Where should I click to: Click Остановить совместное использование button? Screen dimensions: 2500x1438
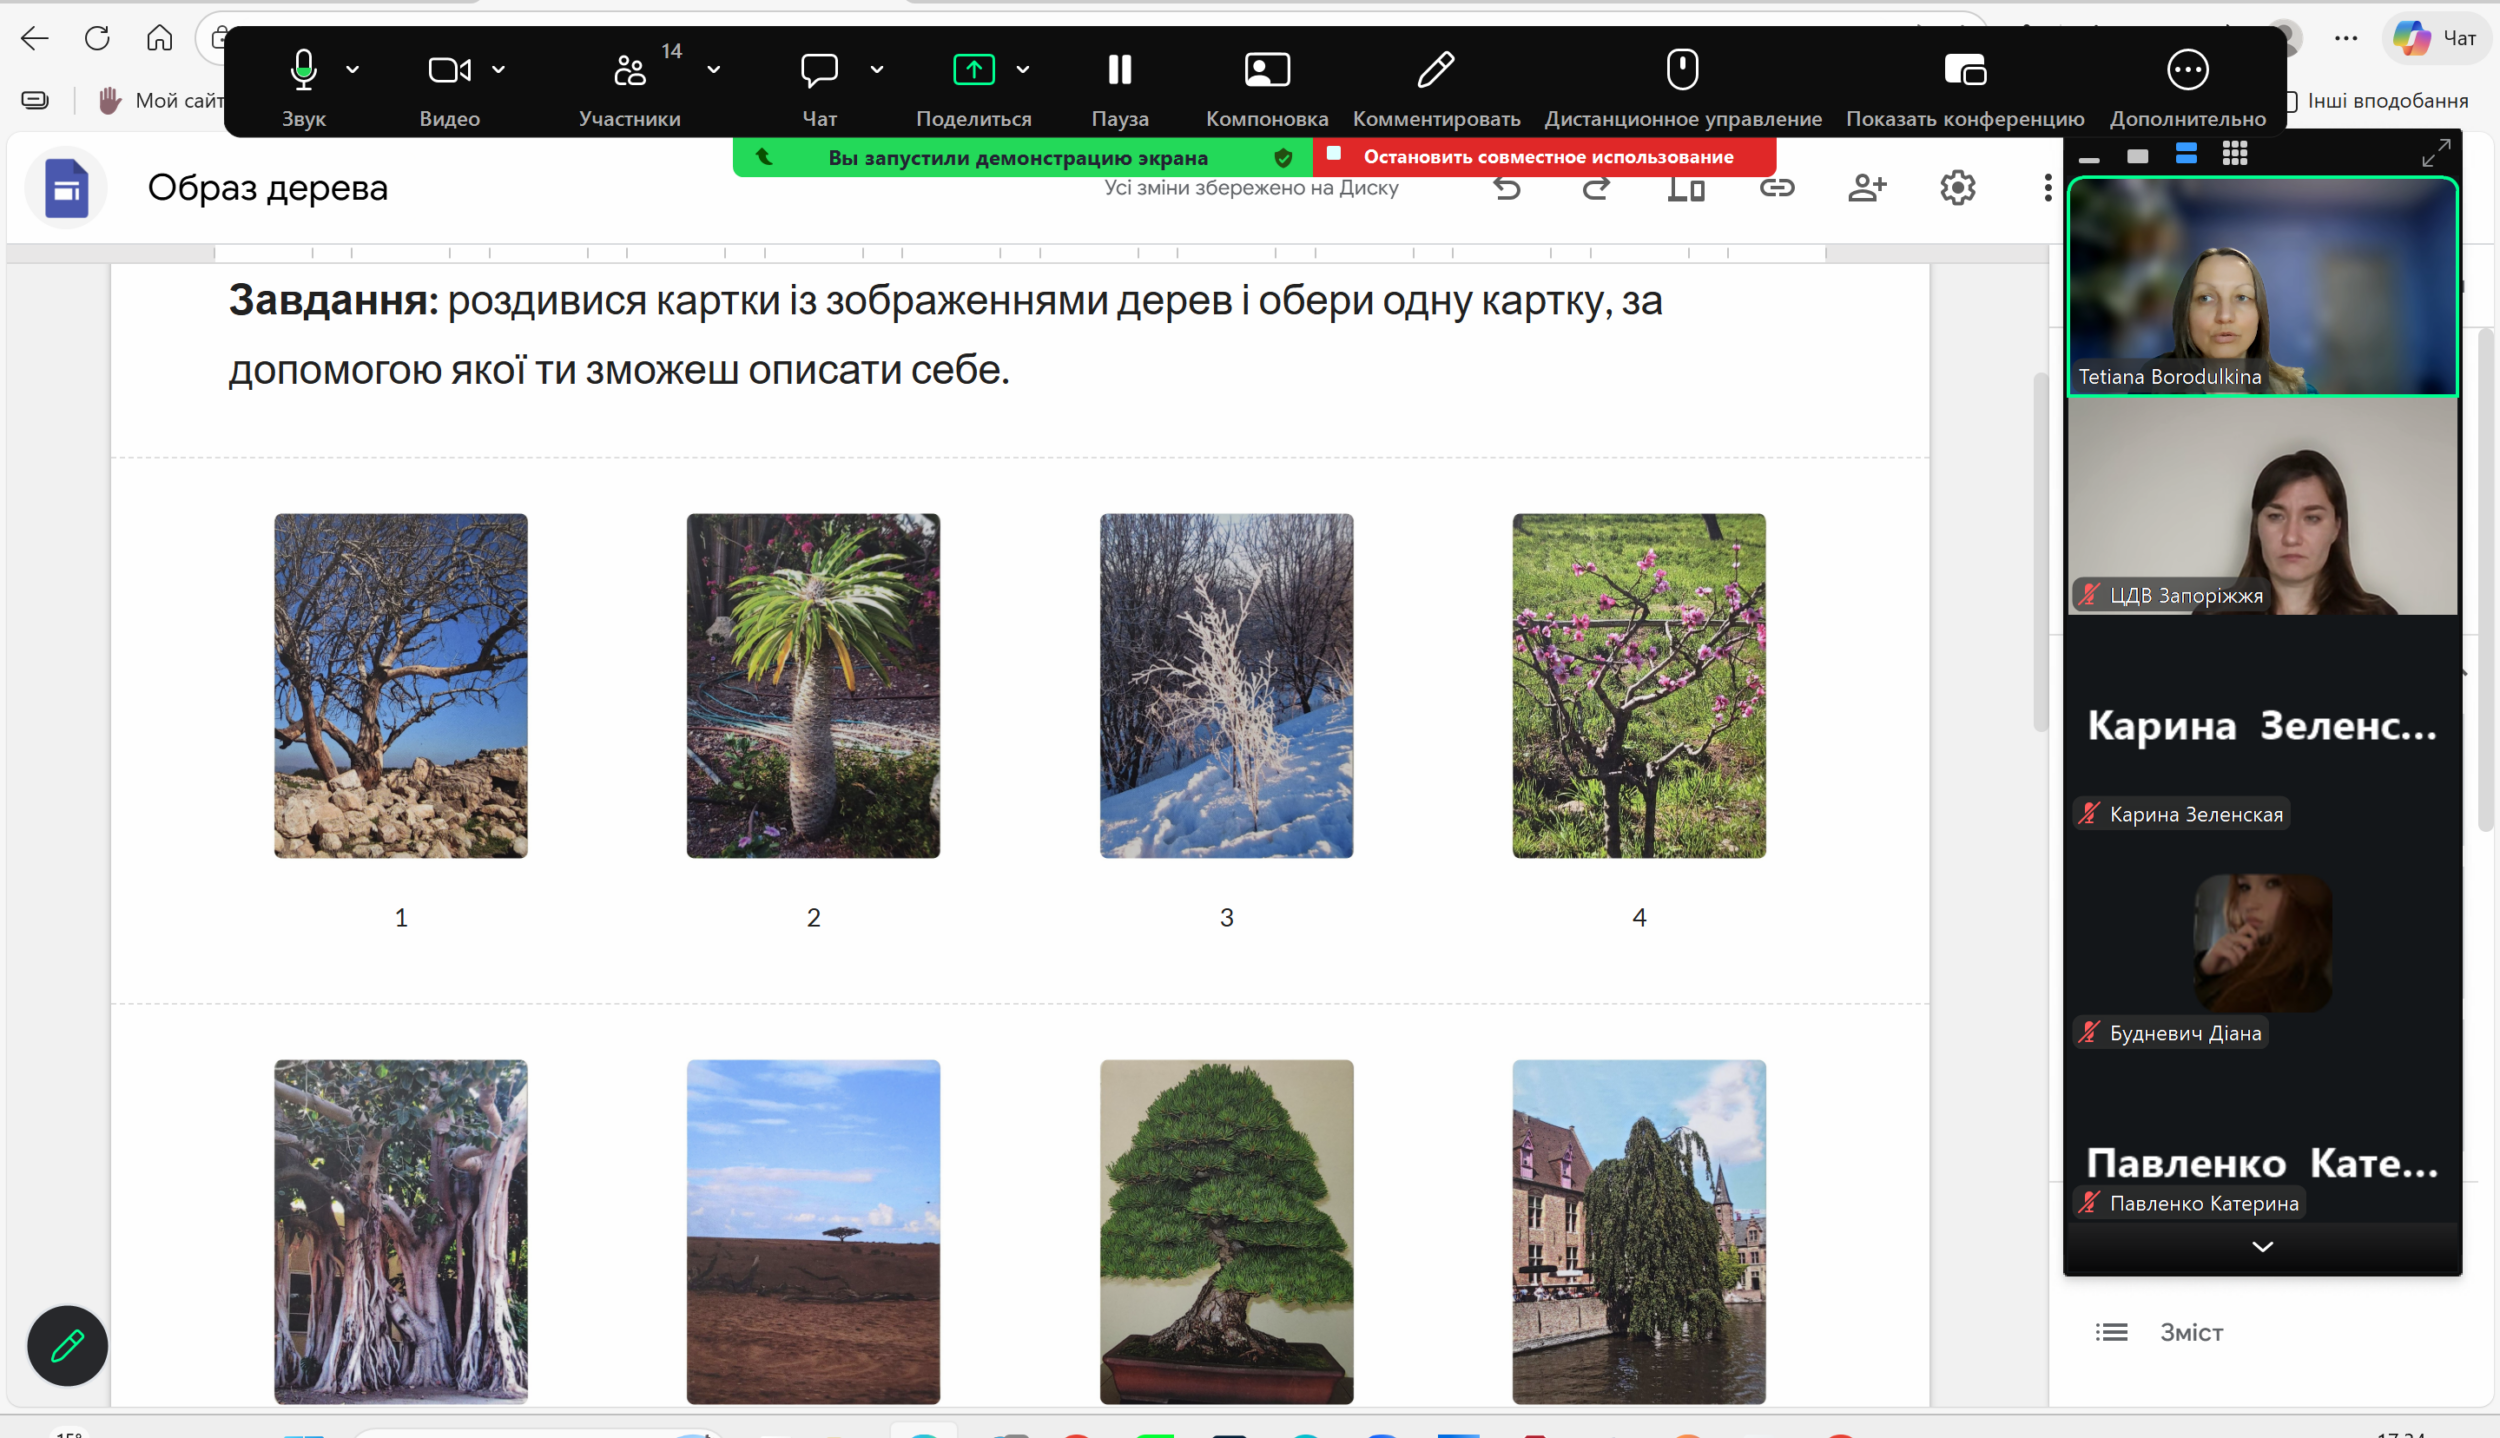(x=1545, y=157)
